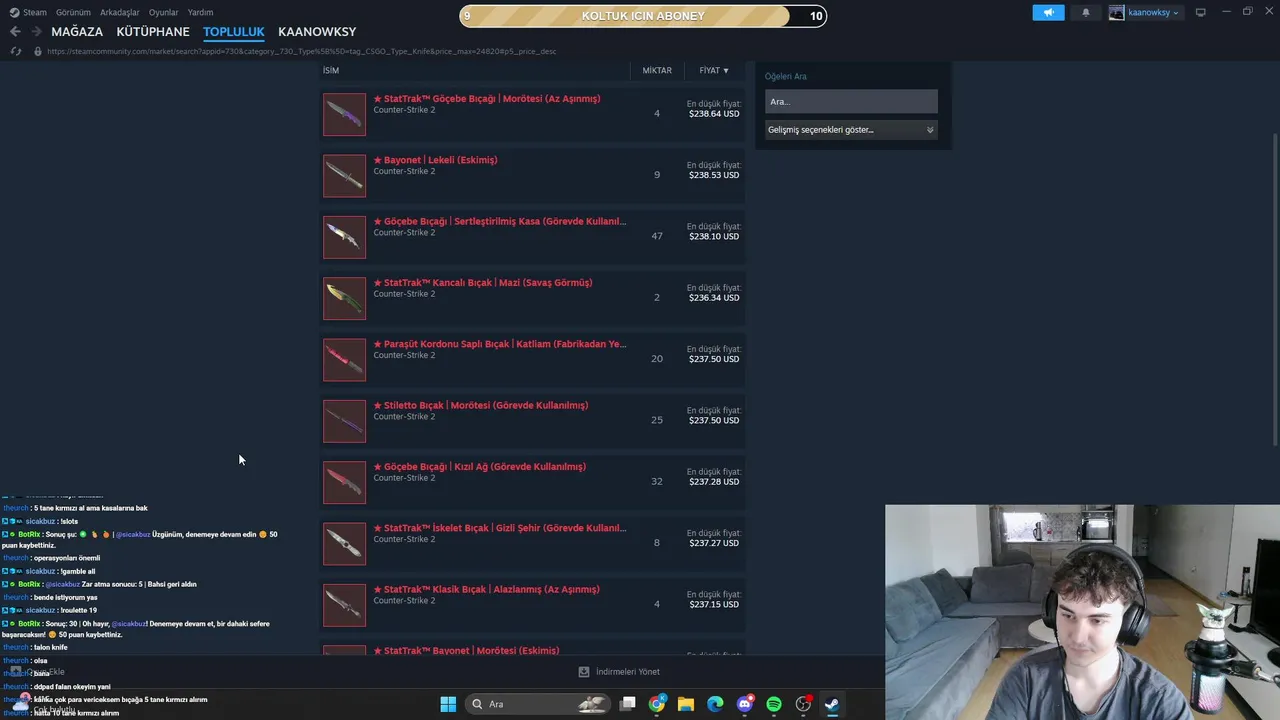The width and height of the screenshot is (1280, 720).
Task: Open the Oyunlar menu
Action: click(x=164, y=12)
